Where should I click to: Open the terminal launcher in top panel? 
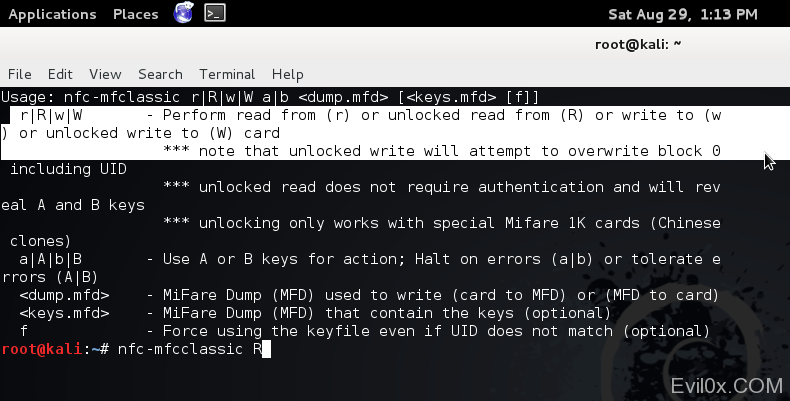214,14
